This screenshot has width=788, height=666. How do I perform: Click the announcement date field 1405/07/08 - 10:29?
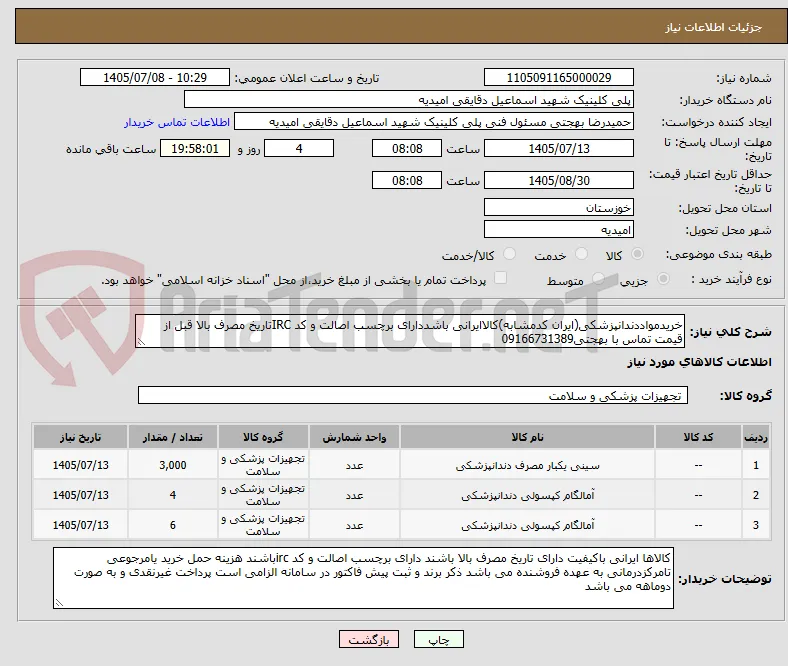(x=155, y=77)
